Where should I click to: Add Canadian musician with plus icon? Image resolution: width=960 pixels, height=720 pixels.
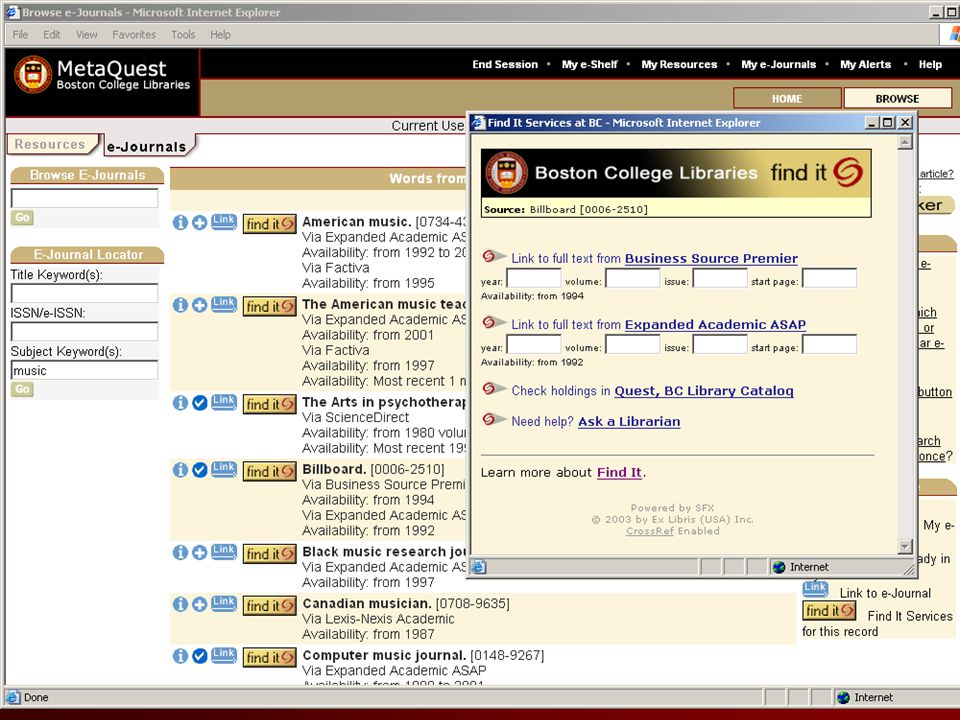[x=200, y=604]
